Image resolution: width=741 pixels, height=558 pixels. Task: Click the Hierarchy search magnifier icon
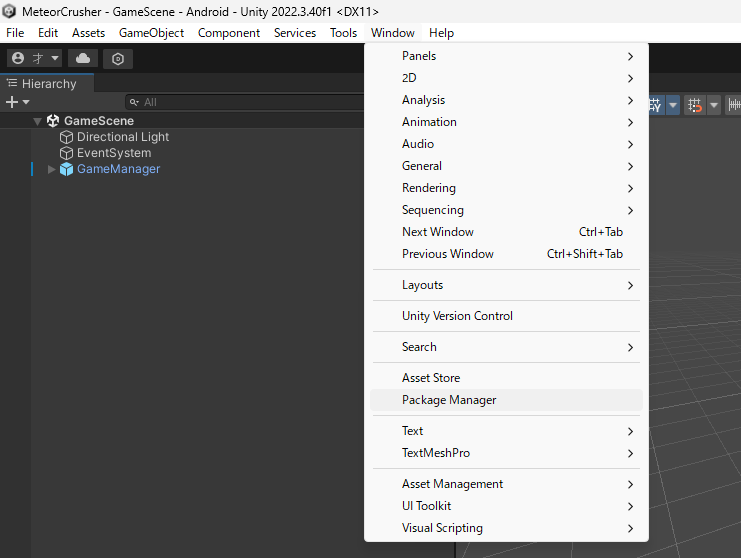[x=134, y=102]
